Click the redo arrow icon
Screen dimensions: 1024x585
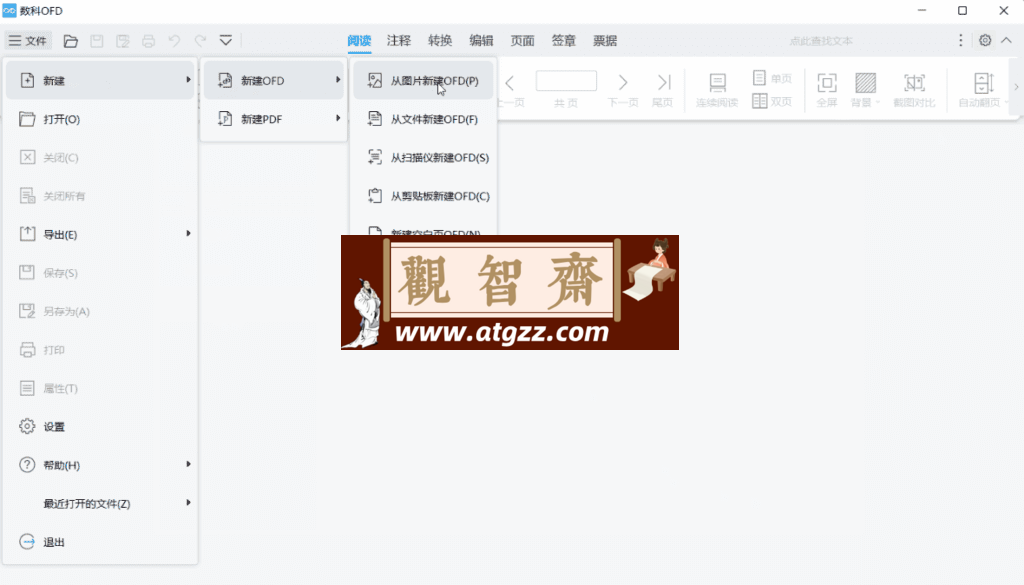(x=200, y=41)
